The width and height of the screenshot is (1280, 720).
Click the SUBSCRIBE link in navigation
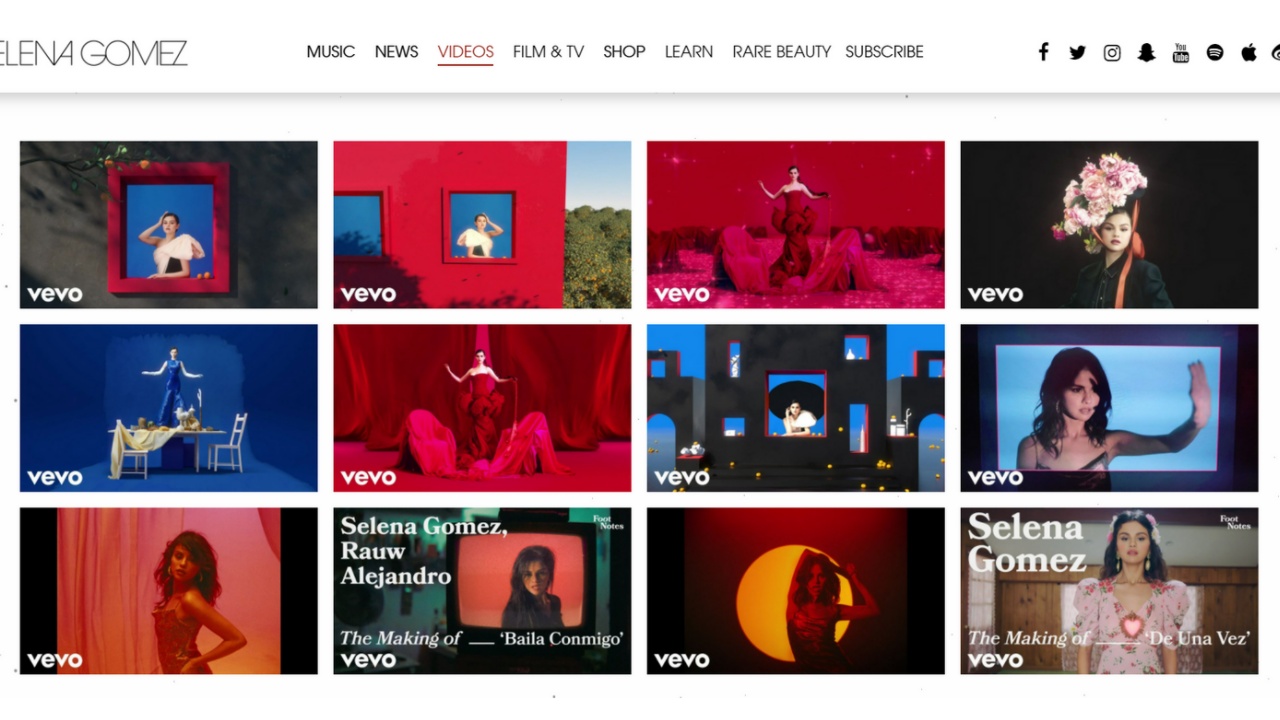885,52
